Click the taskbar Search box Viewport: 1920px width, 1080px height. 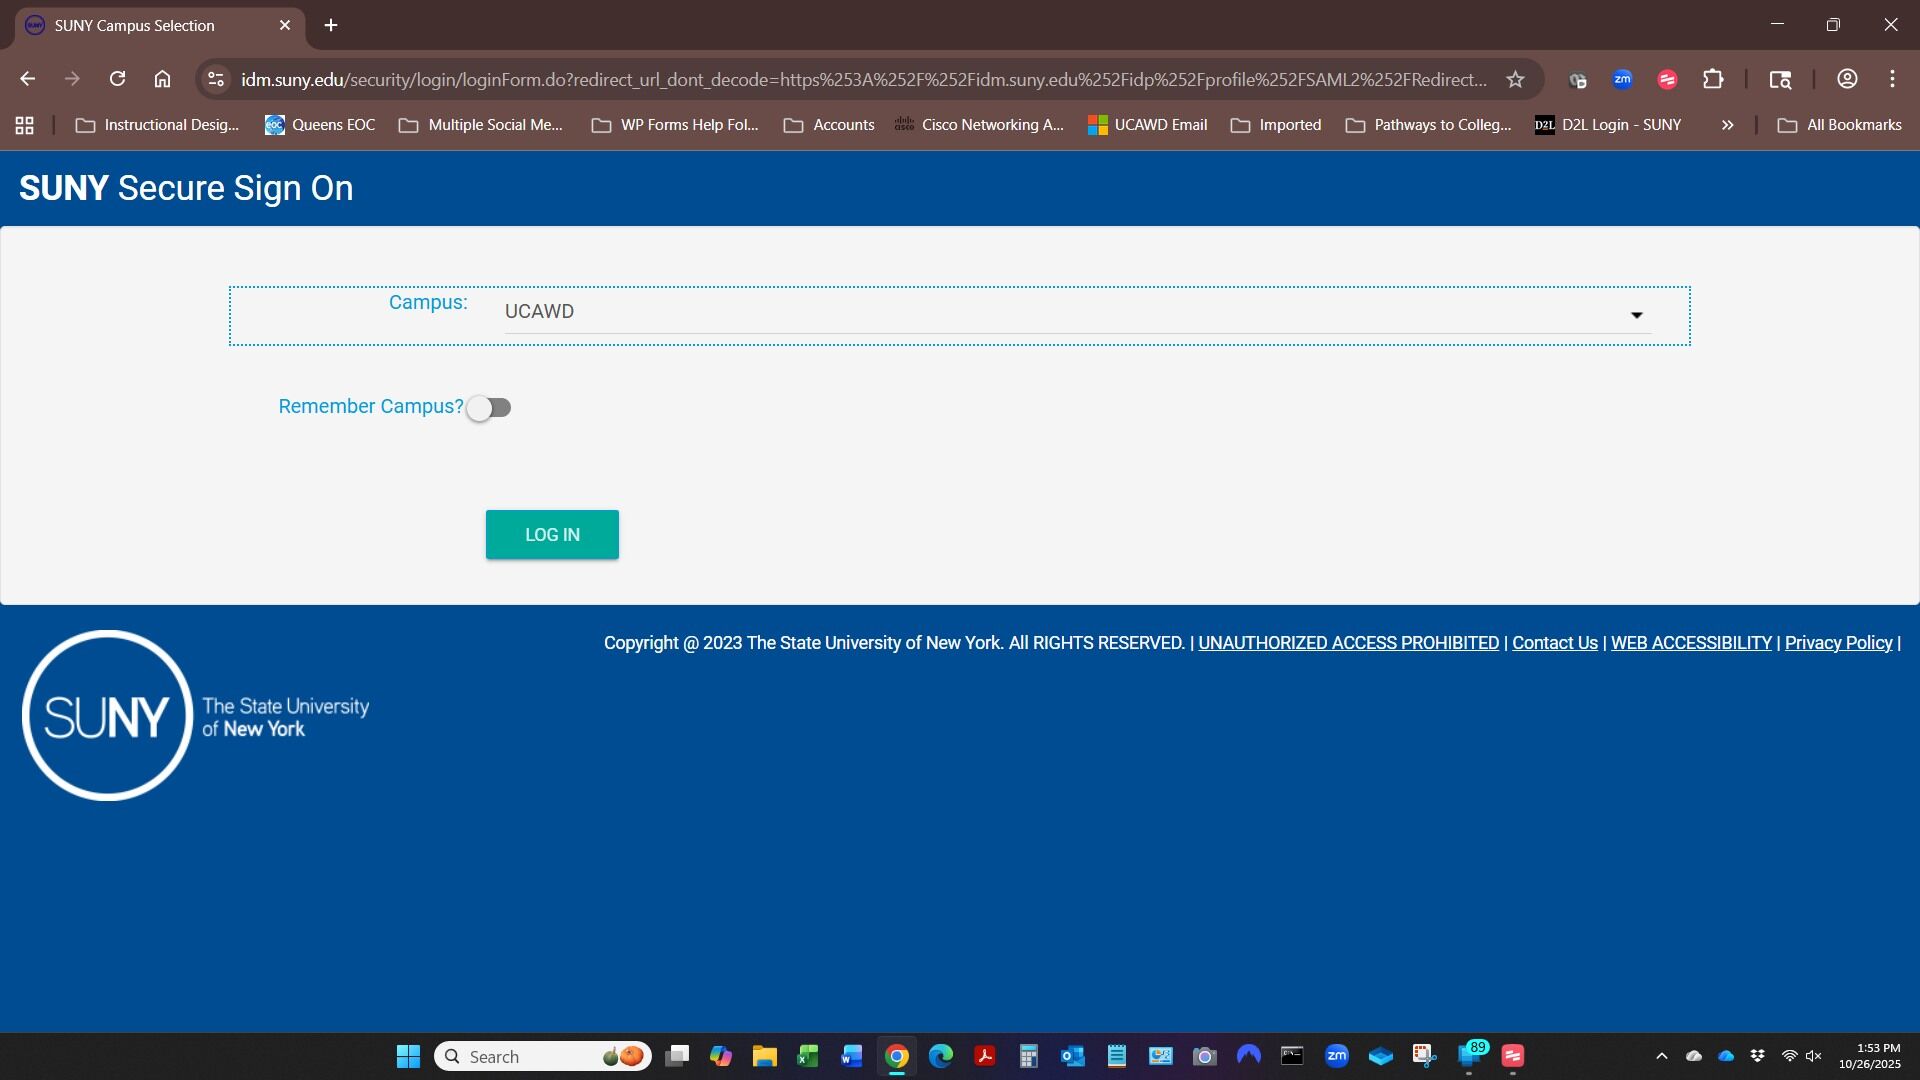543,1056
